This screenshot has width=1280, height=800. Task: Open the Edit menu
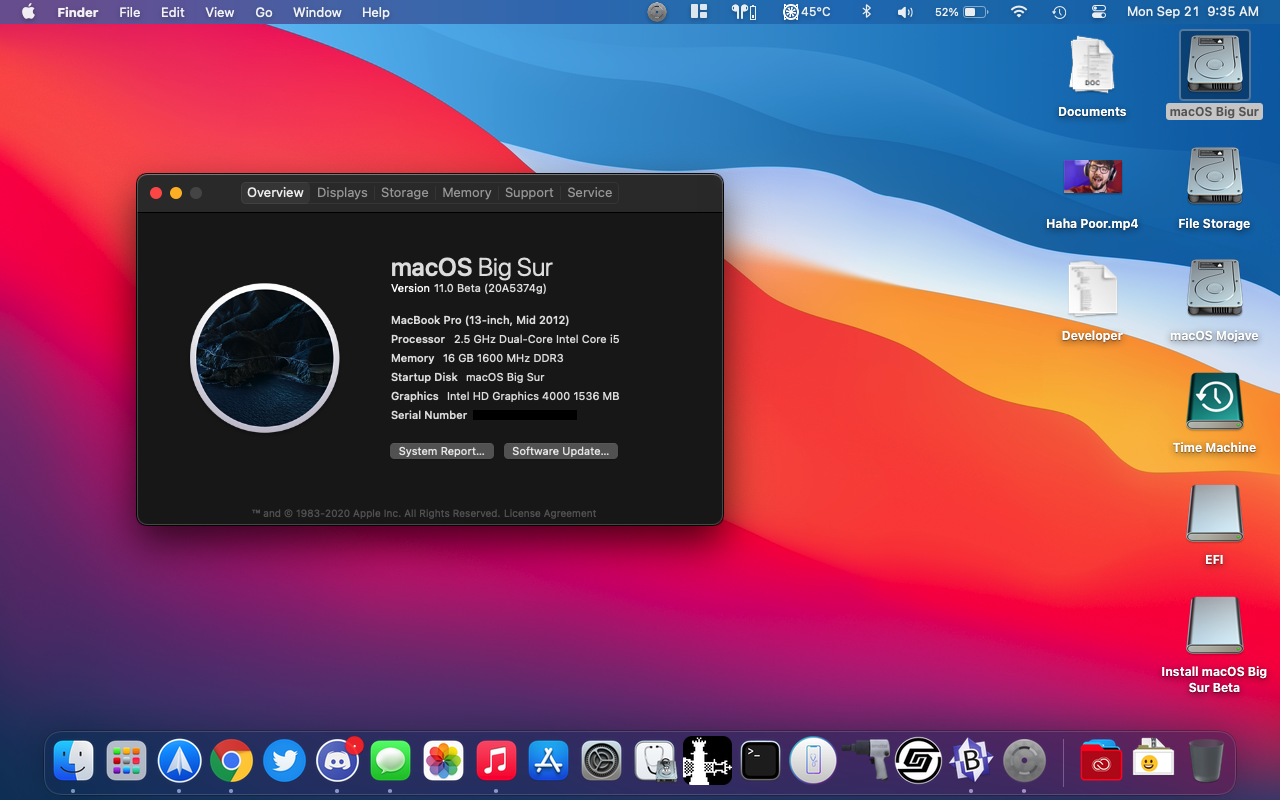click(x=173, y=12)
